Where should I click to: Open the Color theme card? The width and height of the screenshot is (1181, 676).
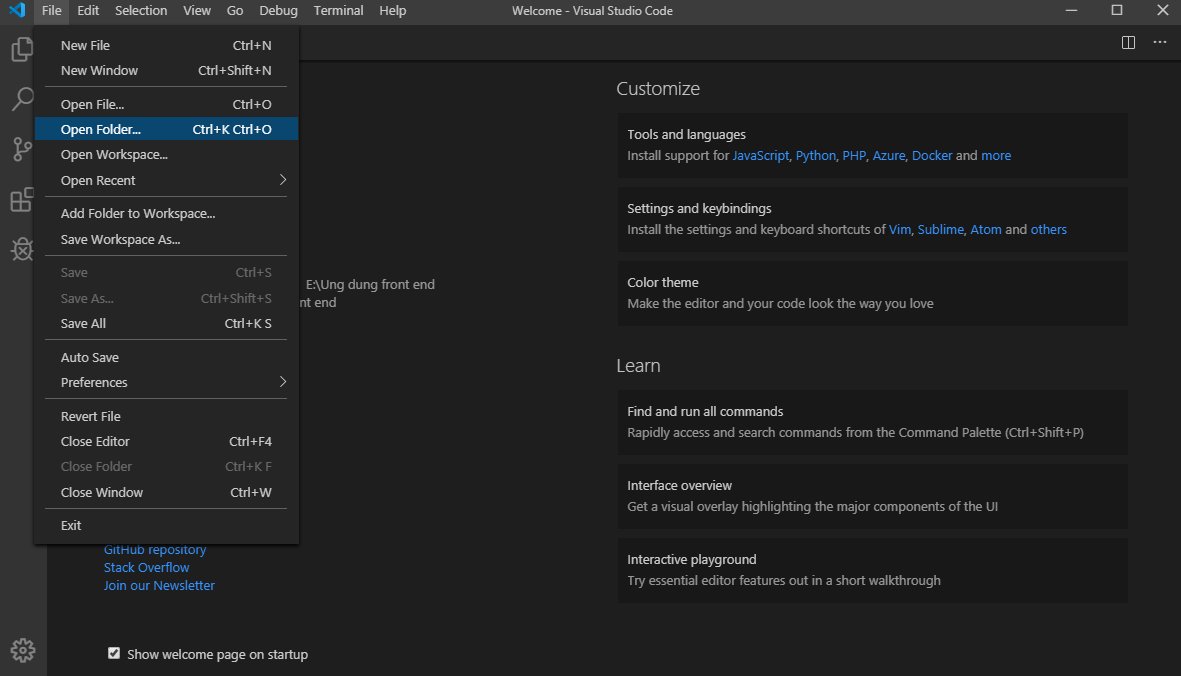(x=872, y=294)
